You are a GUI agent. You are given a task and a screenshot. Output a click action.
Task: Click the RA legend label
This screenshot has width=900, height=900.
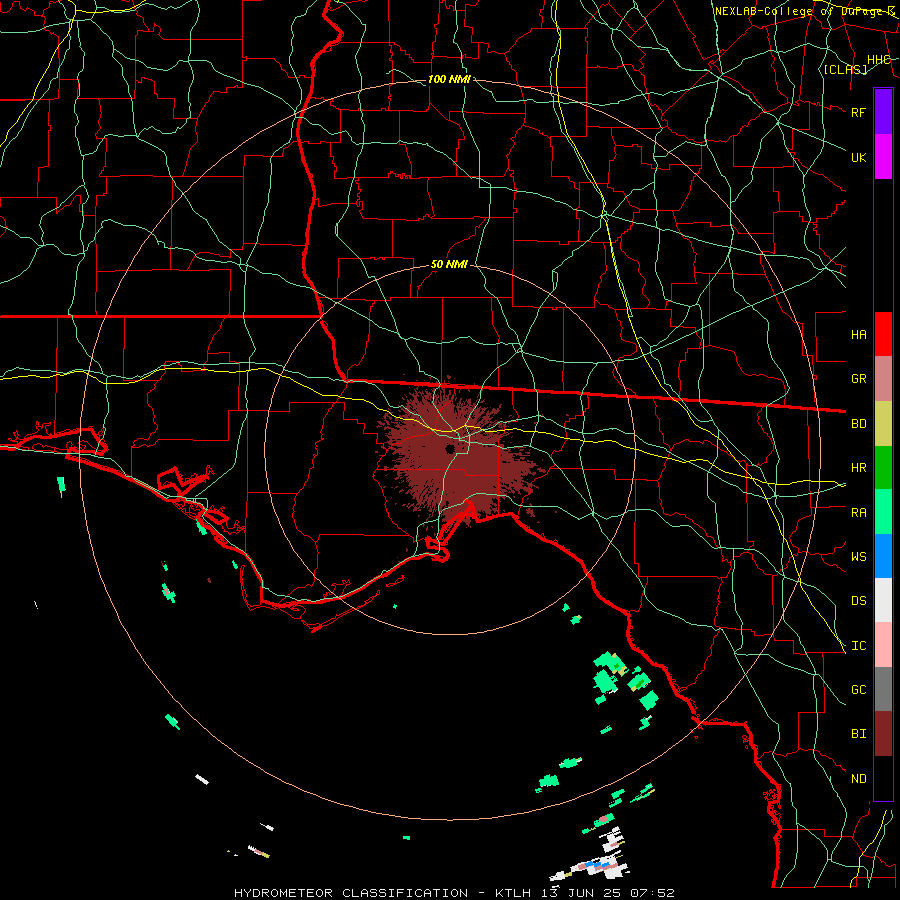click(858, 513)
